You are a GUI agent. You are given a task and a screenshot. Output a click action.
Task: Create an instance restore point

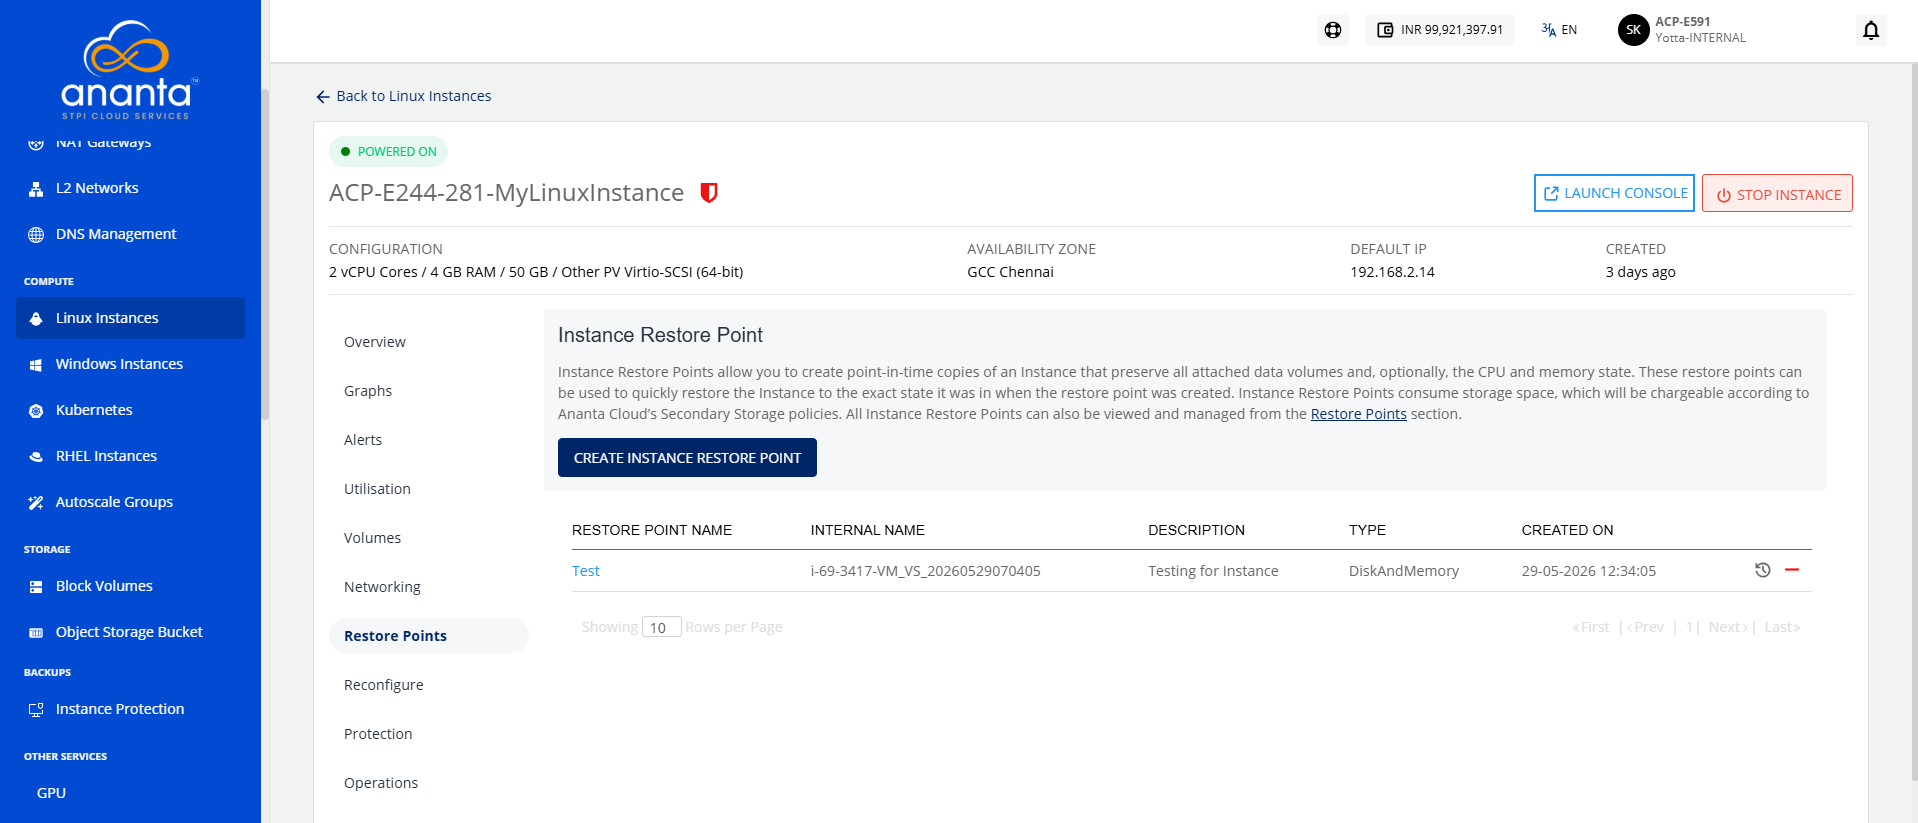[x=687, y=458]
